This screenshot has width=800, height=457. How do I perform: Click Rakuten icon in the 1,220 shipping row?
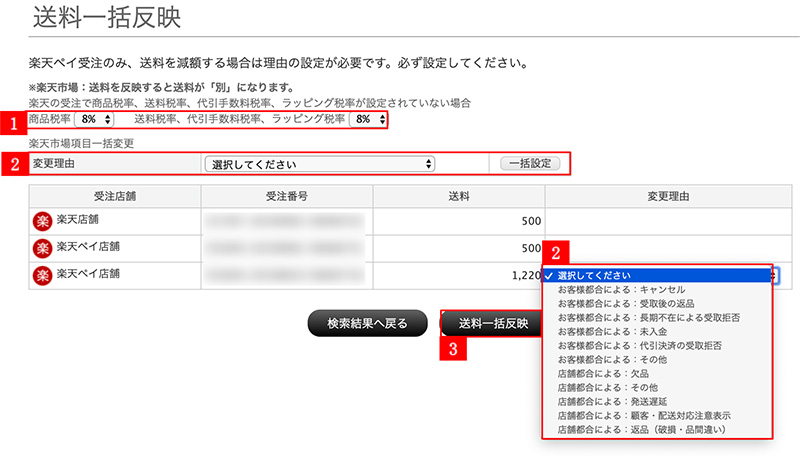click(x=42, y=273)
